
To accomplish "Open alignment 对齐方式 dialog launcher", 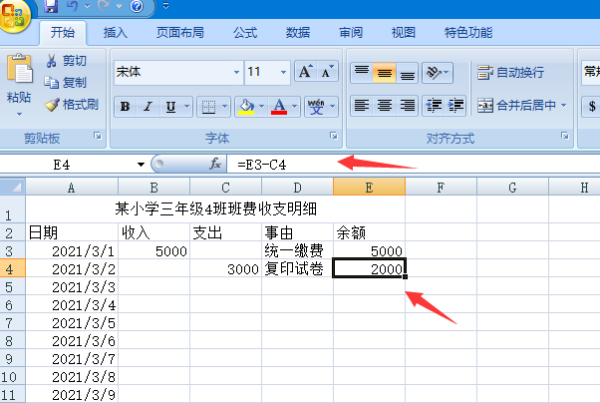I will click(x=565, y=135).
